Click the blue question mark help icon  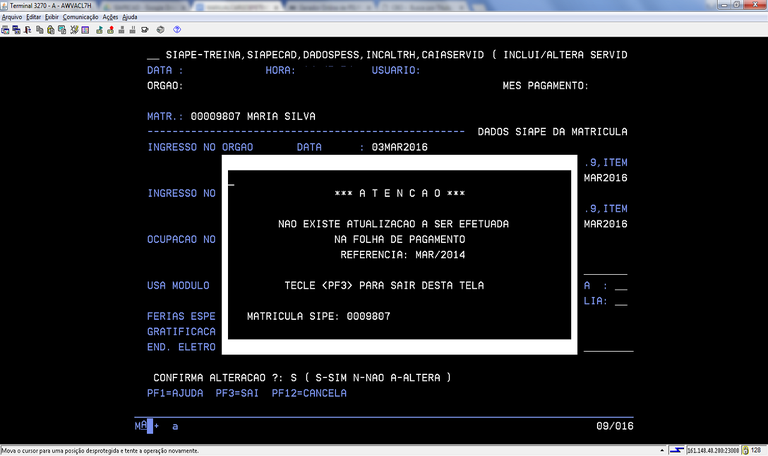(177, 30)
